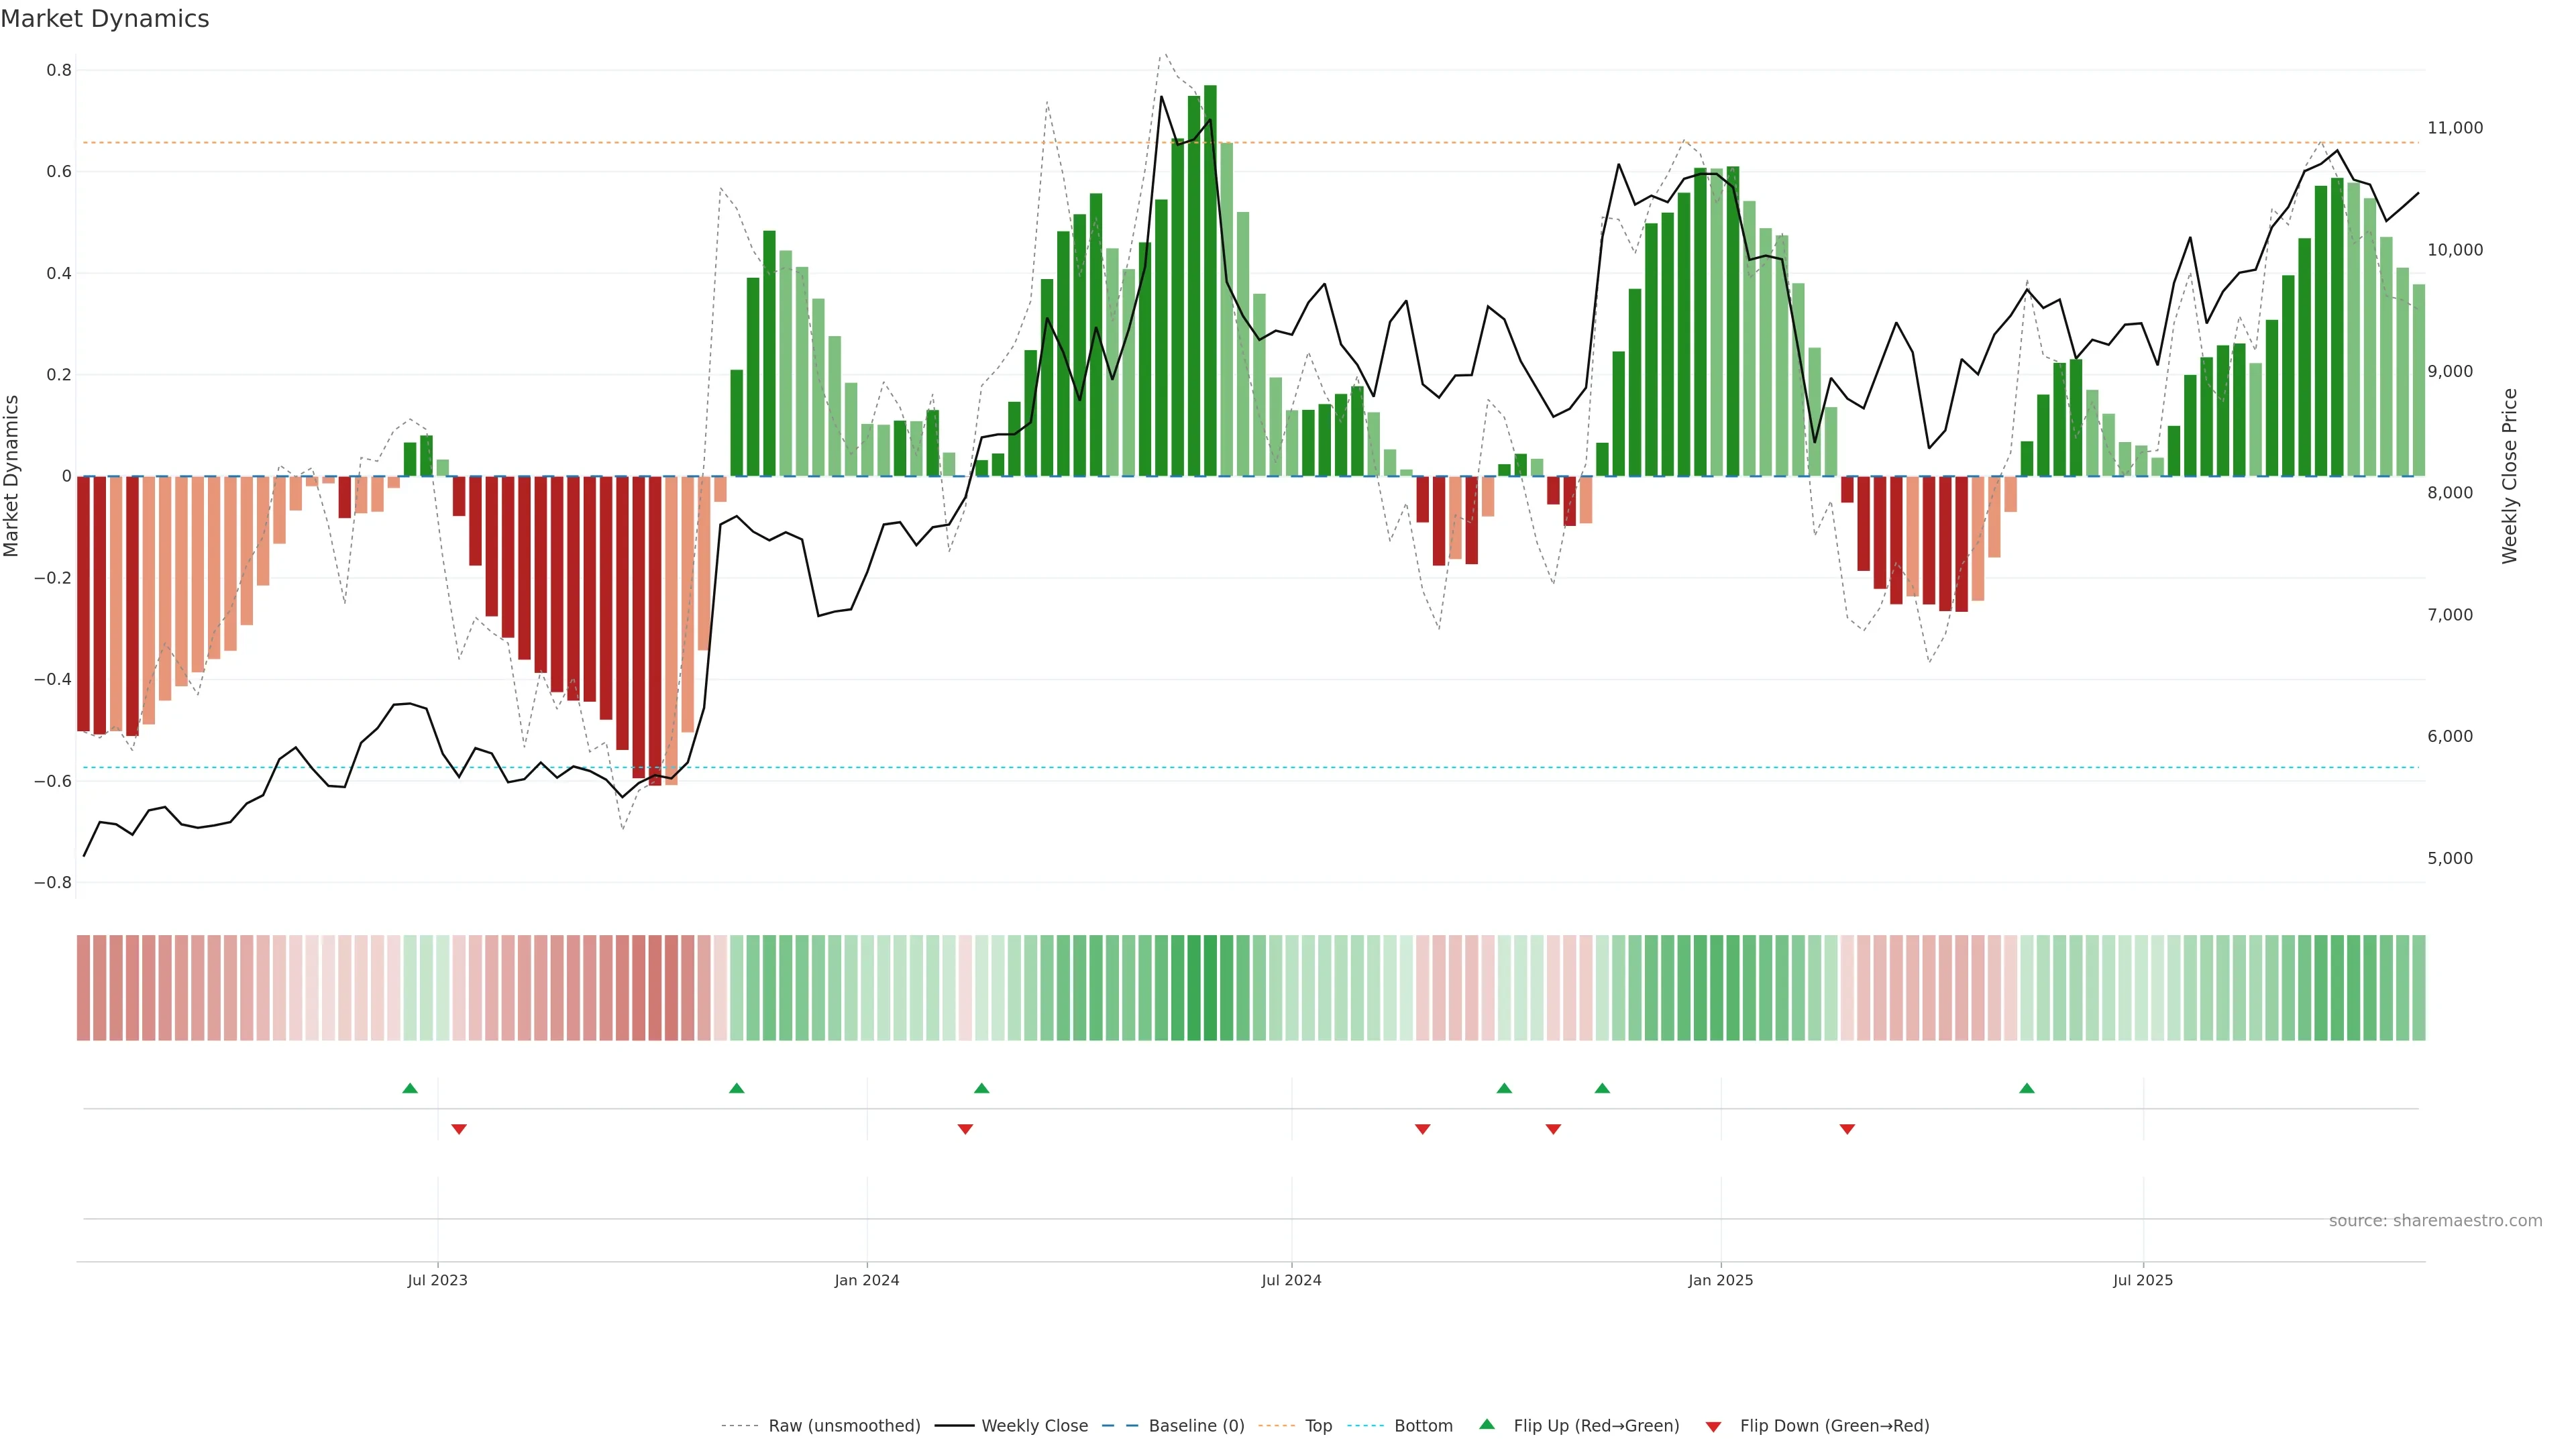Image resolution: width=2576 pixels, height=1449 pixels.
Task: Click the Flip Up green triangle in legend
Action: (x=1487, y=1425)
